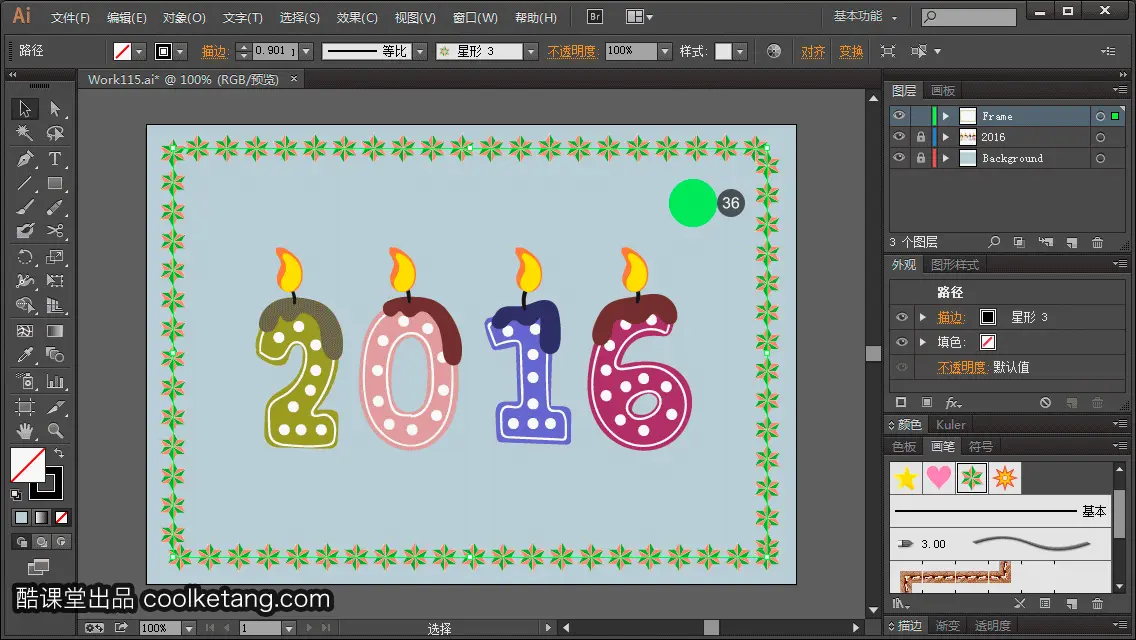Viewport: 1136px width, 640px height.
Task: Open the 基本功能 workspace switcher
Action: (865, 16)
